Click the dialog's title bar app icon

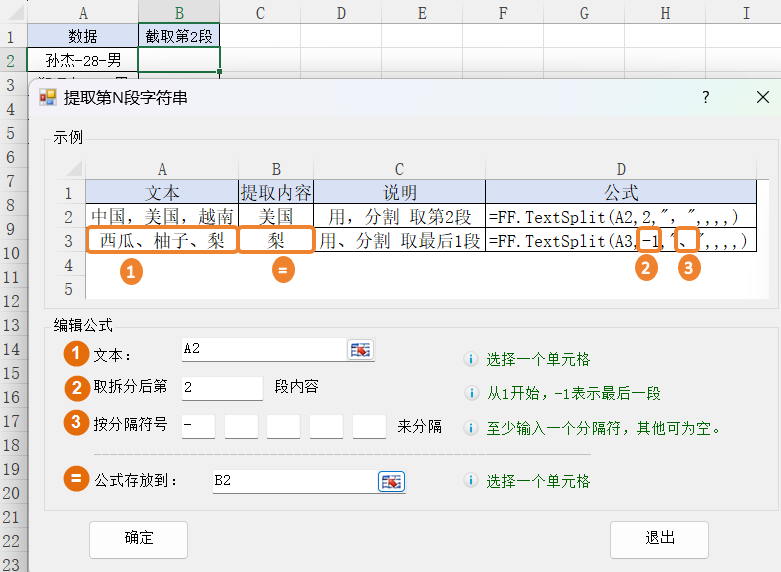click(47, 98)
